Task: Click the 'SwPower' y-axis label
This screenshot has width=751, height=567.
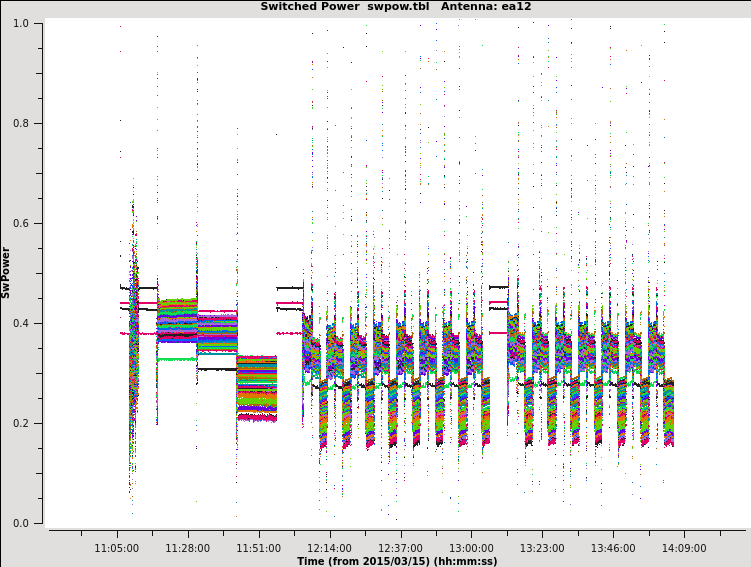Action: [x=6, y=272]
